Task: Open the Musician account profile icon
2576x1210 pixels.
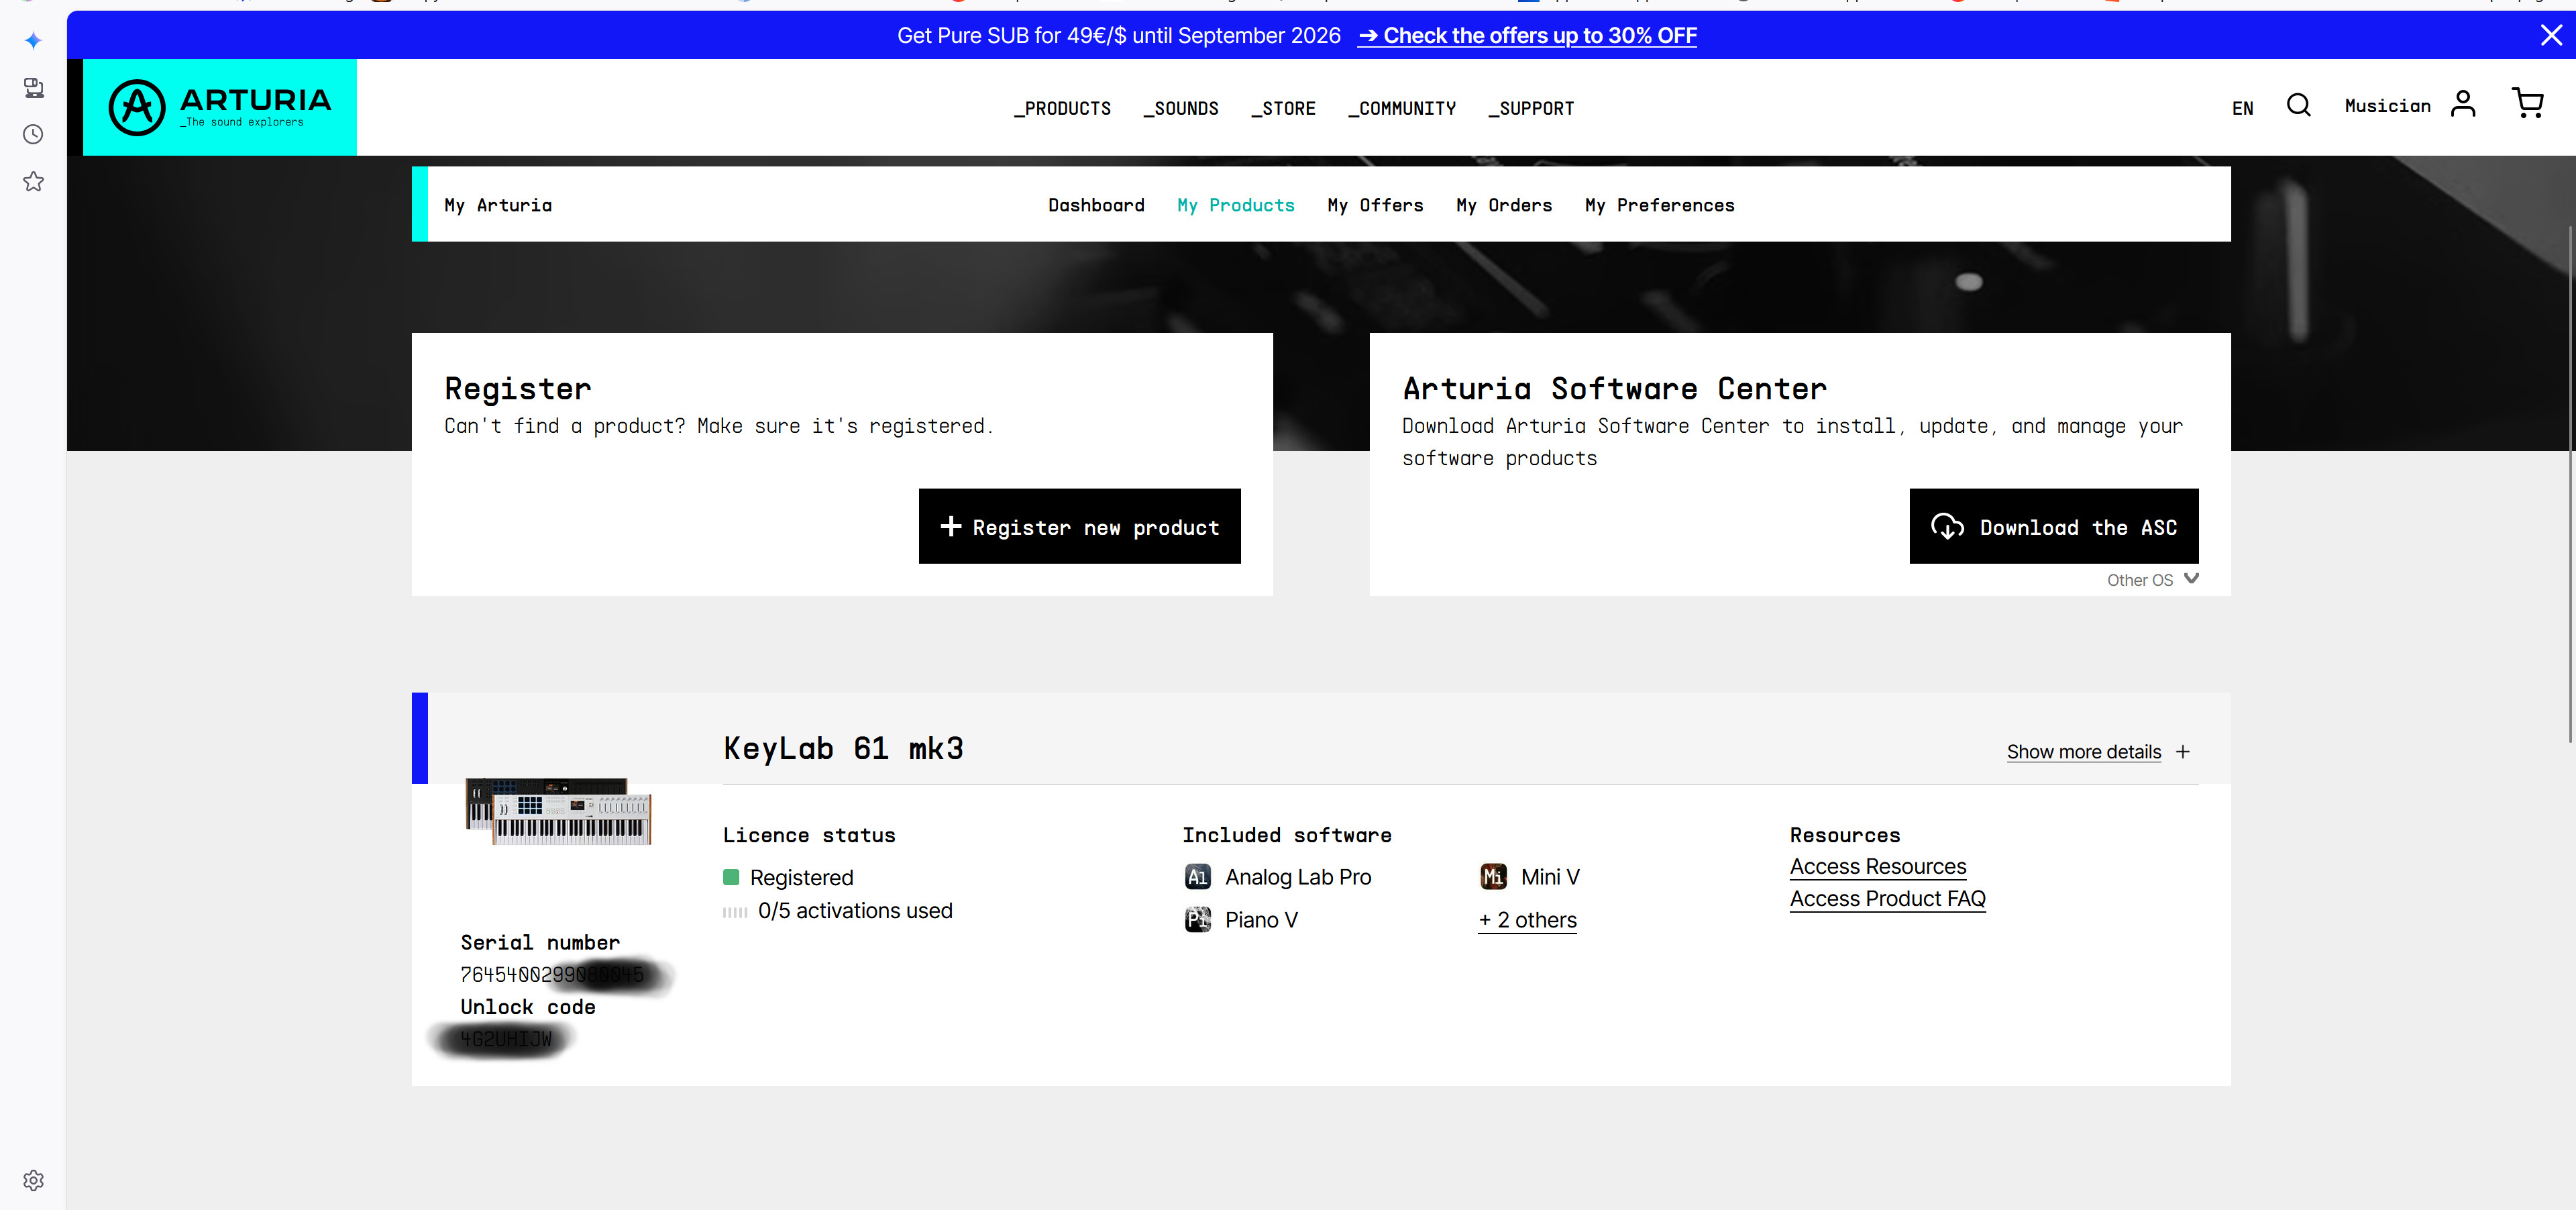Action: coord(2463,104)
